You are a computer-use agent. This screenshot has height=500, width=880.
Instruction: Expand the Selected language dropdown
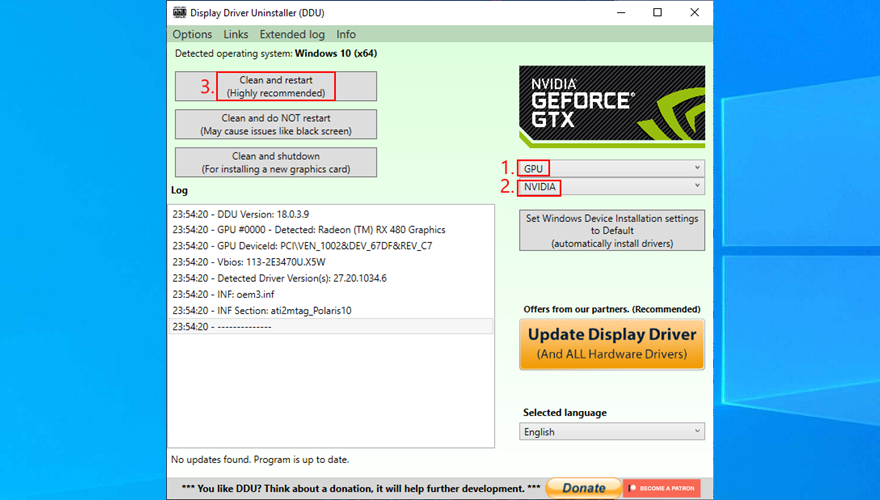click(x=611, y=432)
